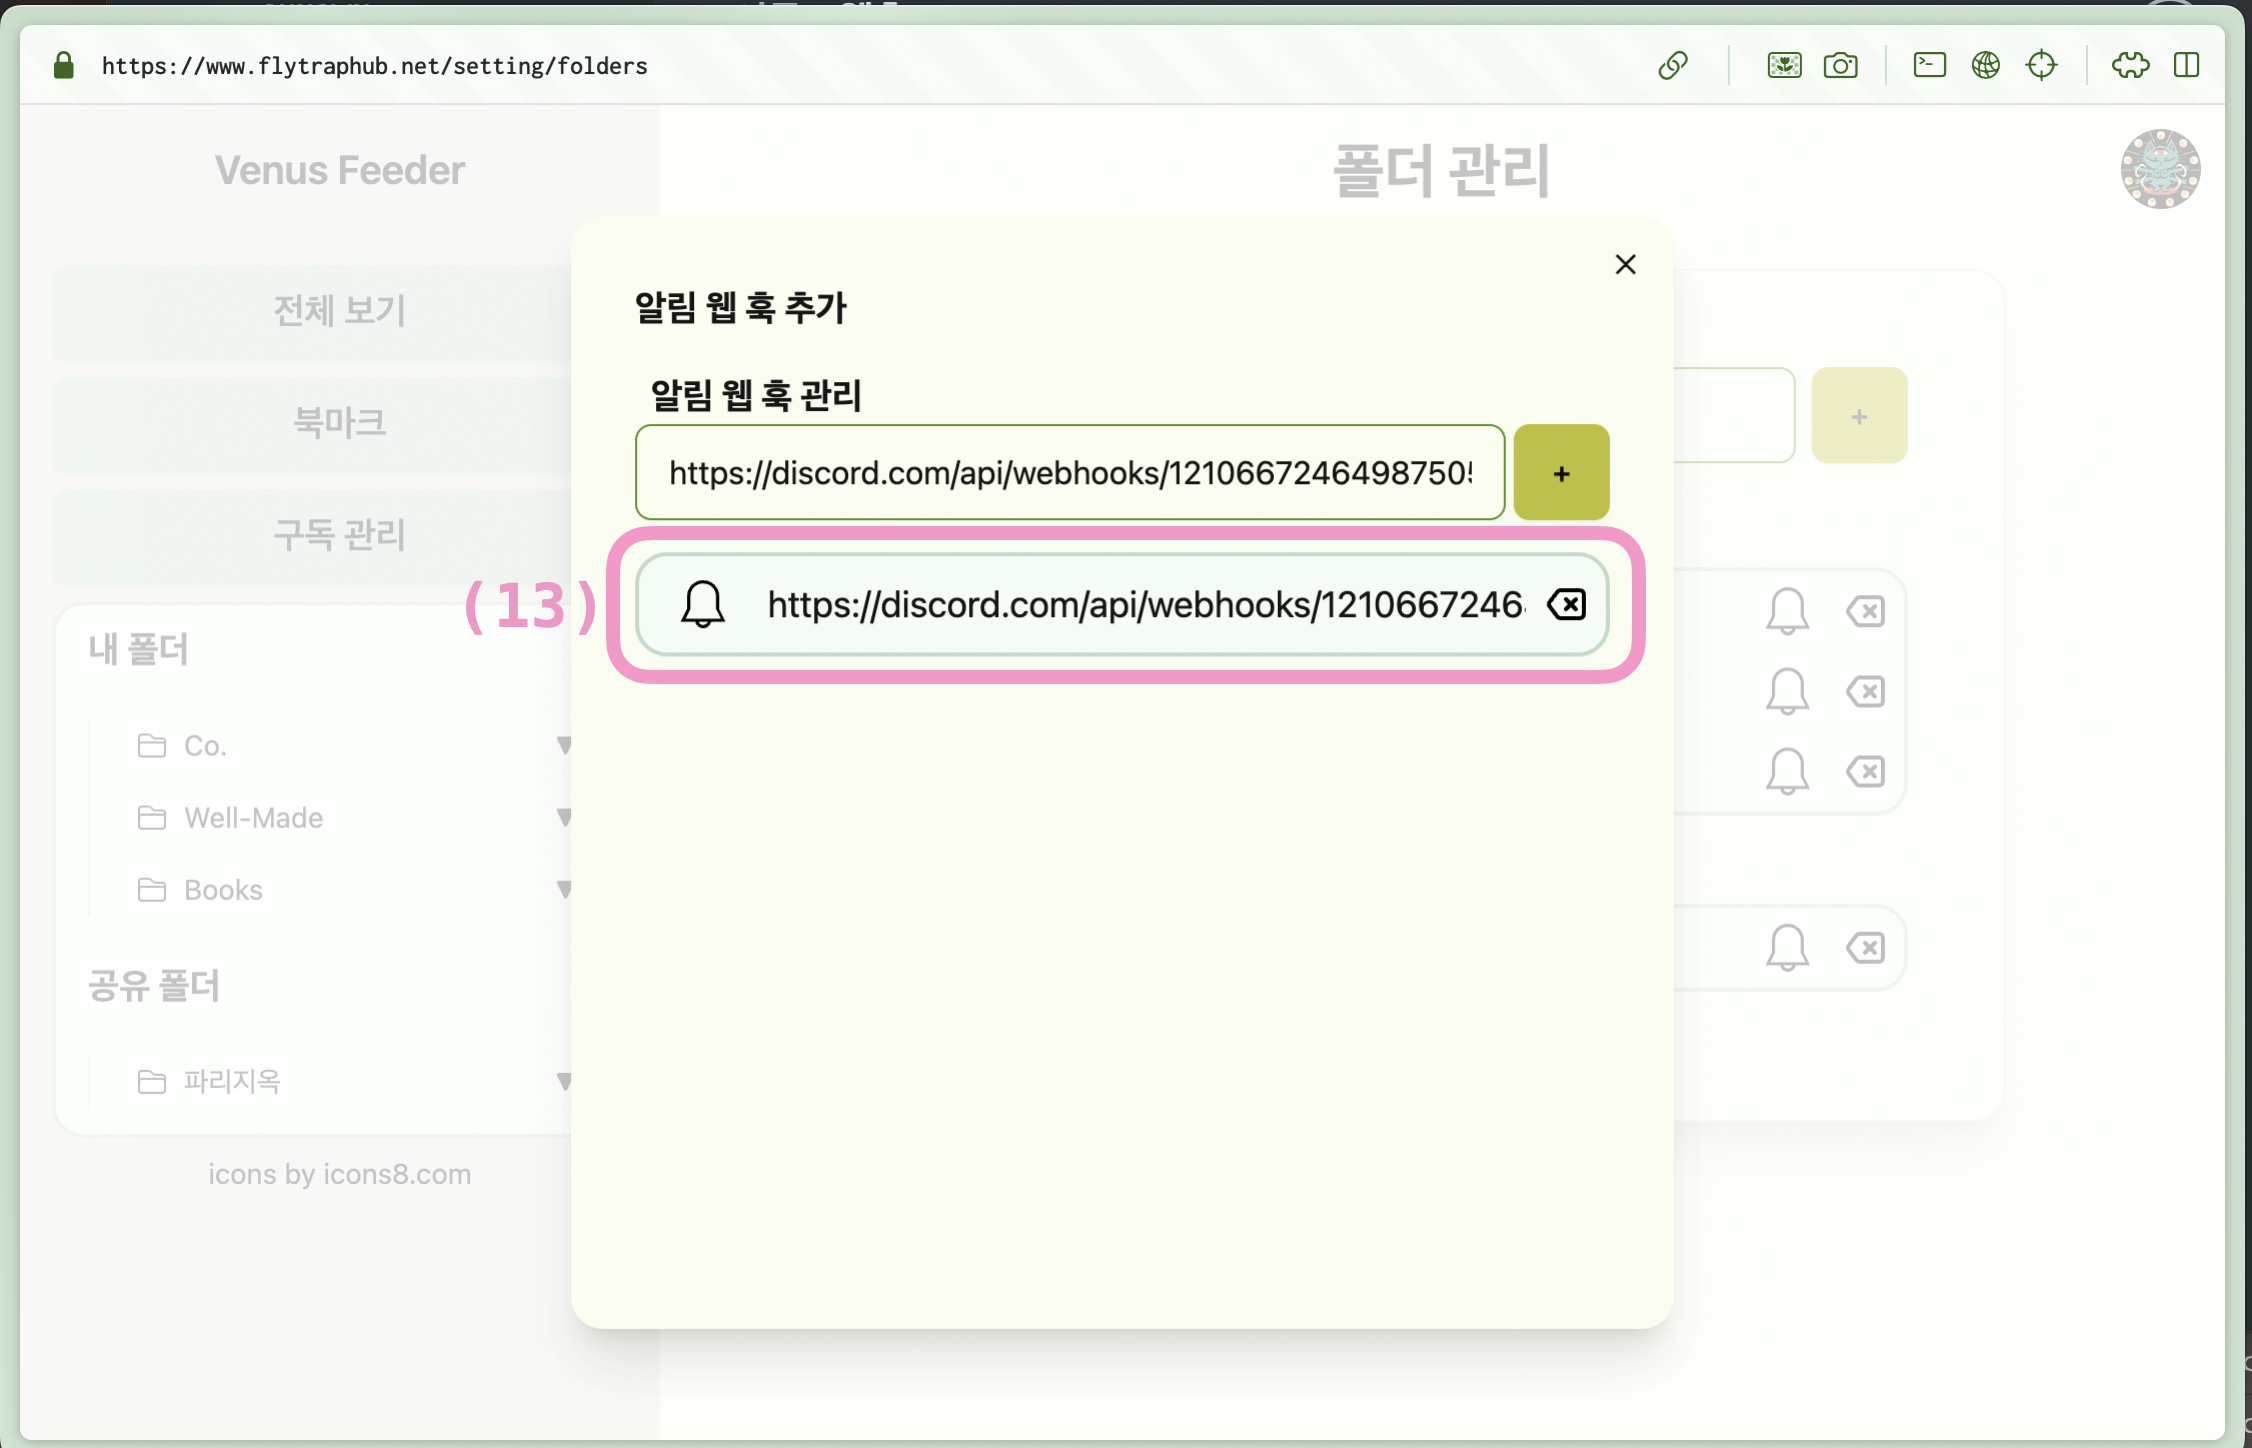Screen dimensions: 2252x1448
Task: Delete the listed Discord webhook entry
Action: coord(1566,604)
